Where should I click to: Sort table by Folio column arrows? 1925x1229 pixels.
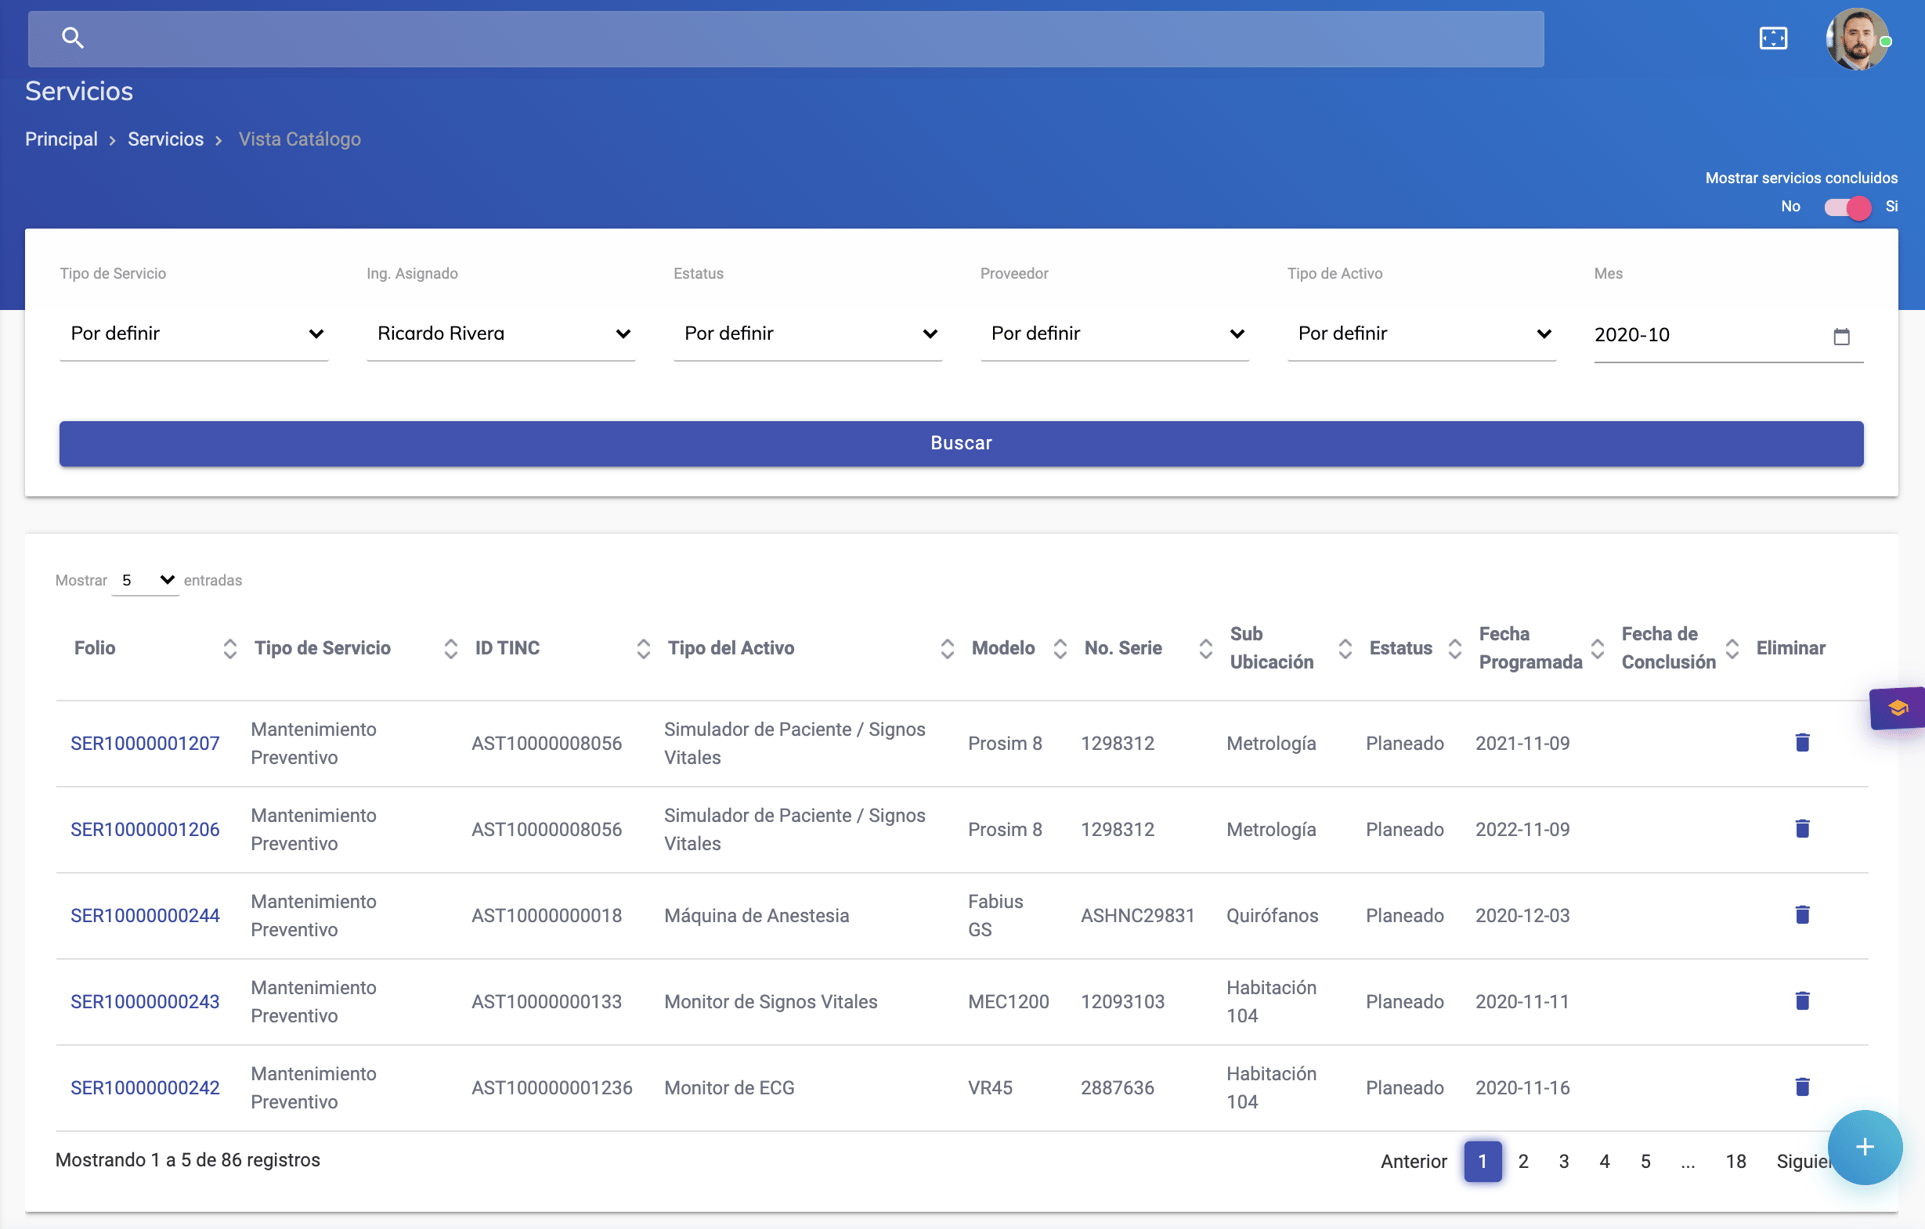pos(229,648)
